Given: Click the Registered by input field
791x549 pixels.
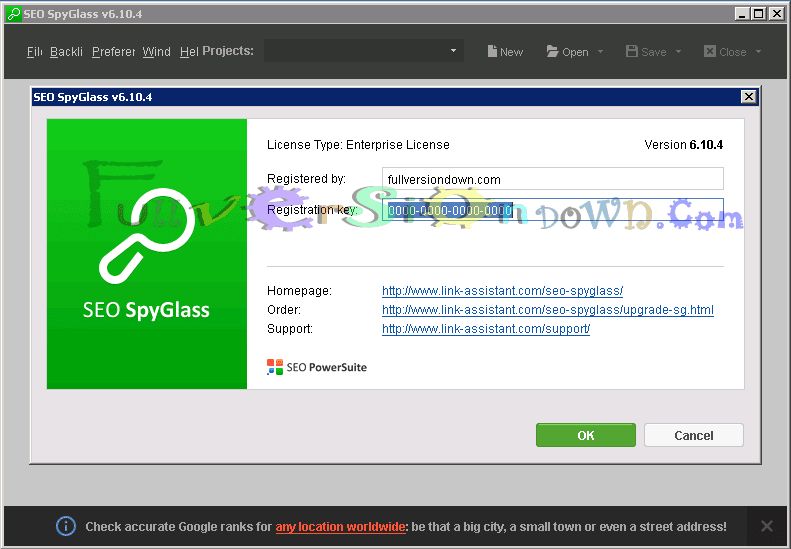Looking at the screenshot, I should click(553, 179).
